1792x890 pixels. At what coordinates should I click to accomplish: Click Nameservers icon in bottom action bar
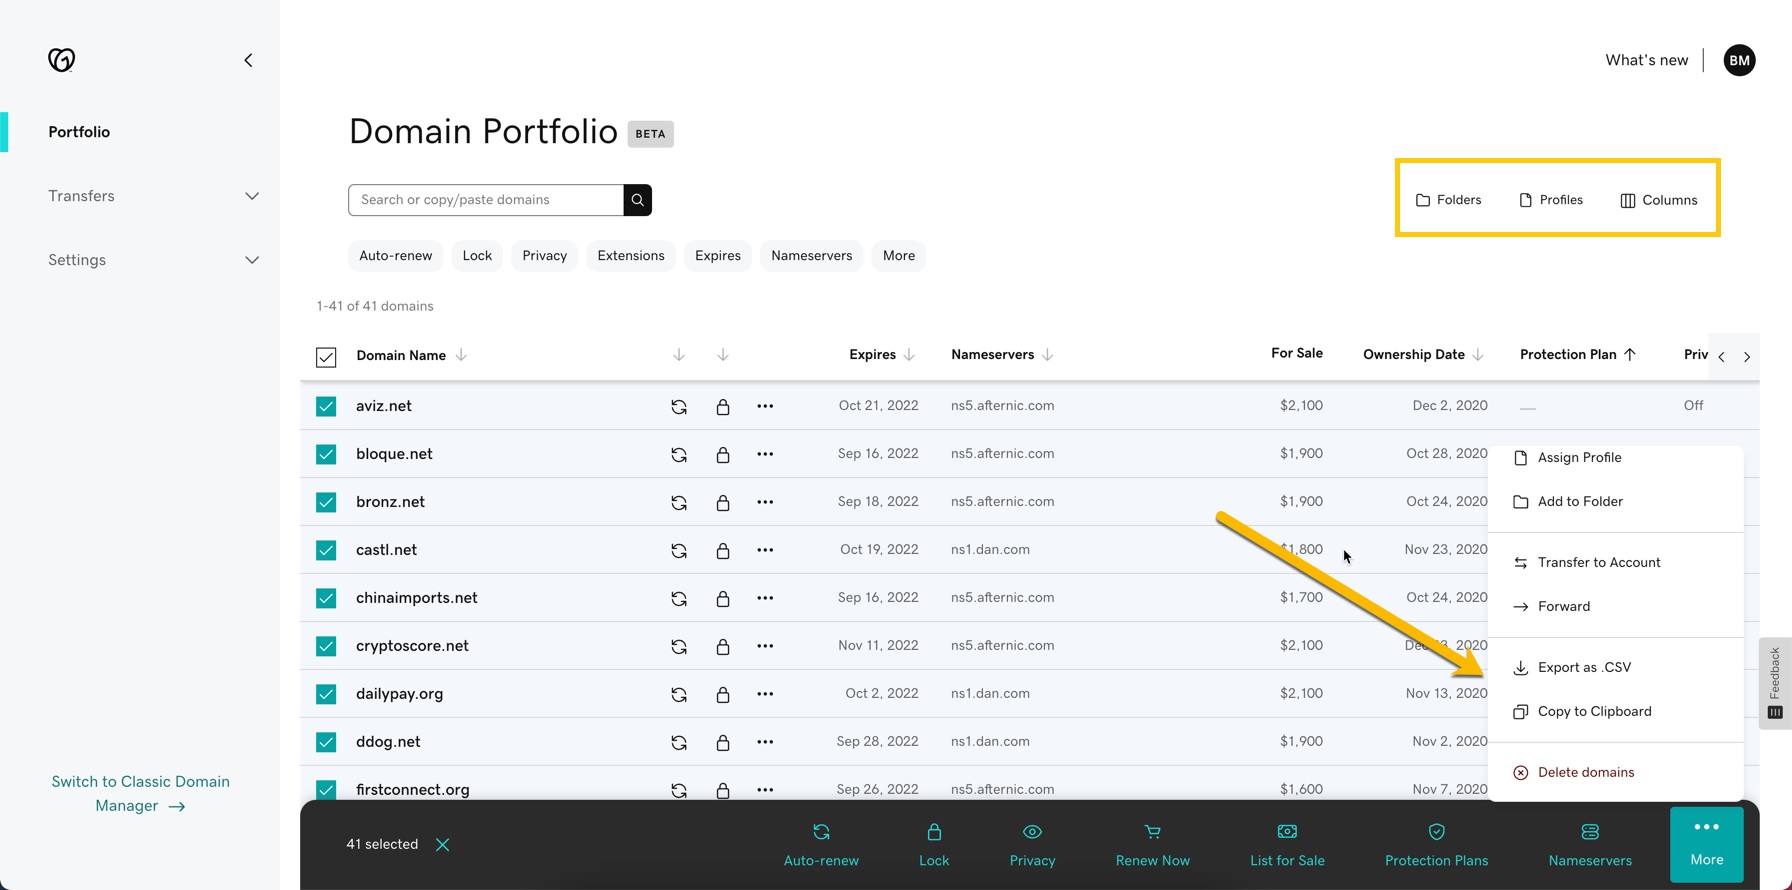[x=1589, y=832]
